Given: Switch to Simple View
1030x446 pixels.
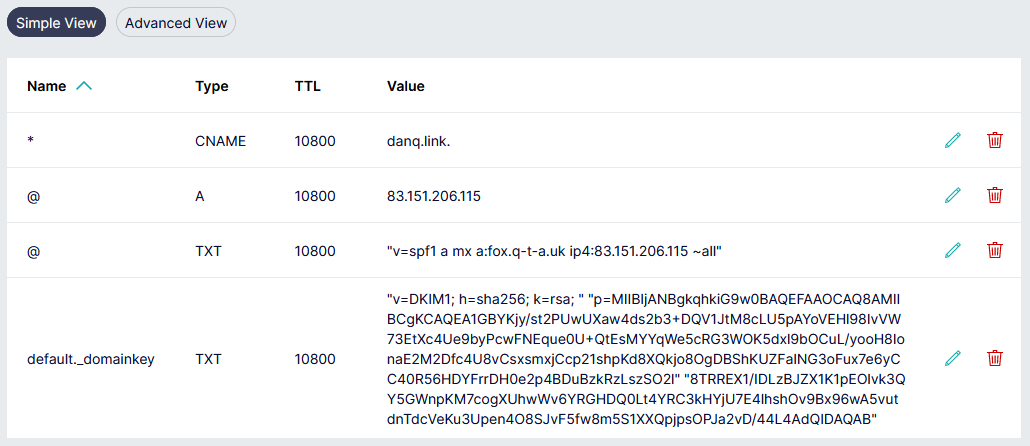Looking at the screenshot, I should click(x=57, y=23).
